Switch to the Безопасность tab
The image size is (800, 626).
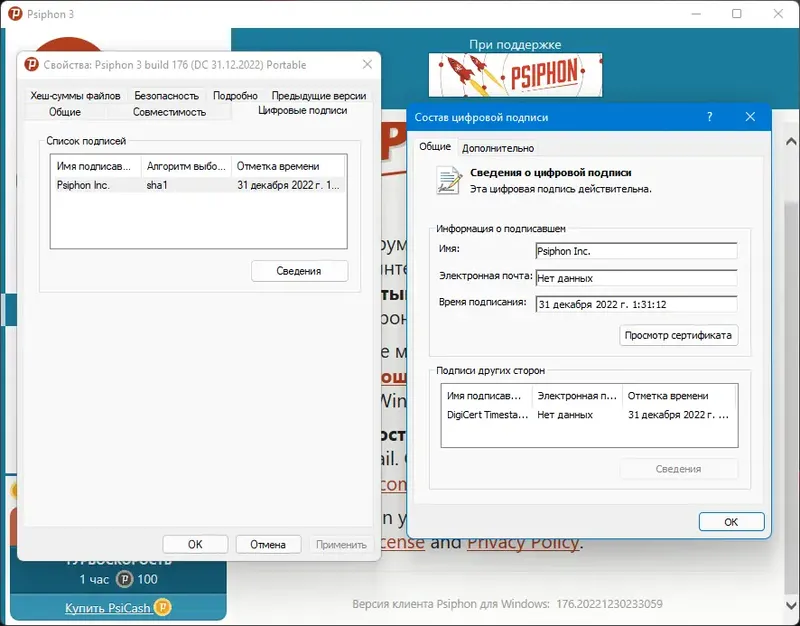(x=166, y=95)
